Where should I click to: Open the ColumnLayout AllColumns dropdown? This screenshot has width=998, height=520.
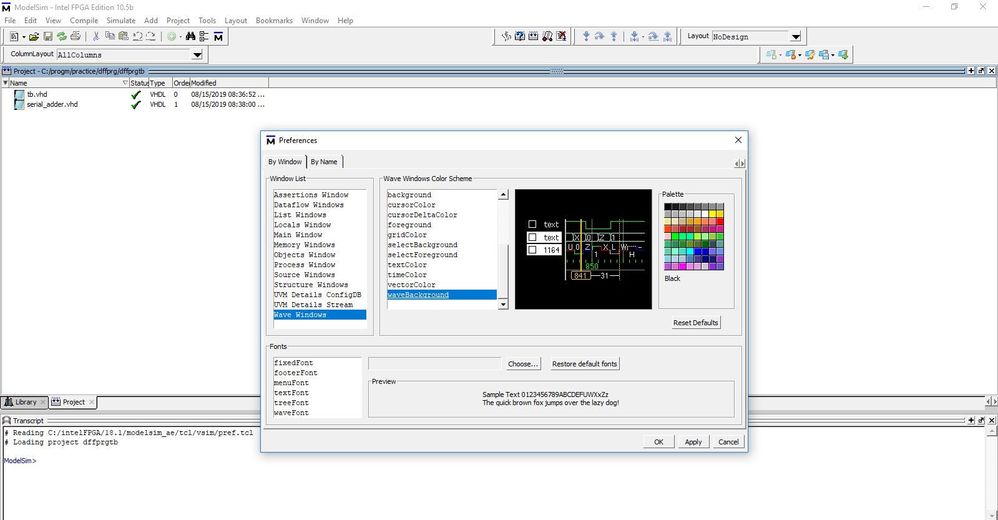pos(197,55)
